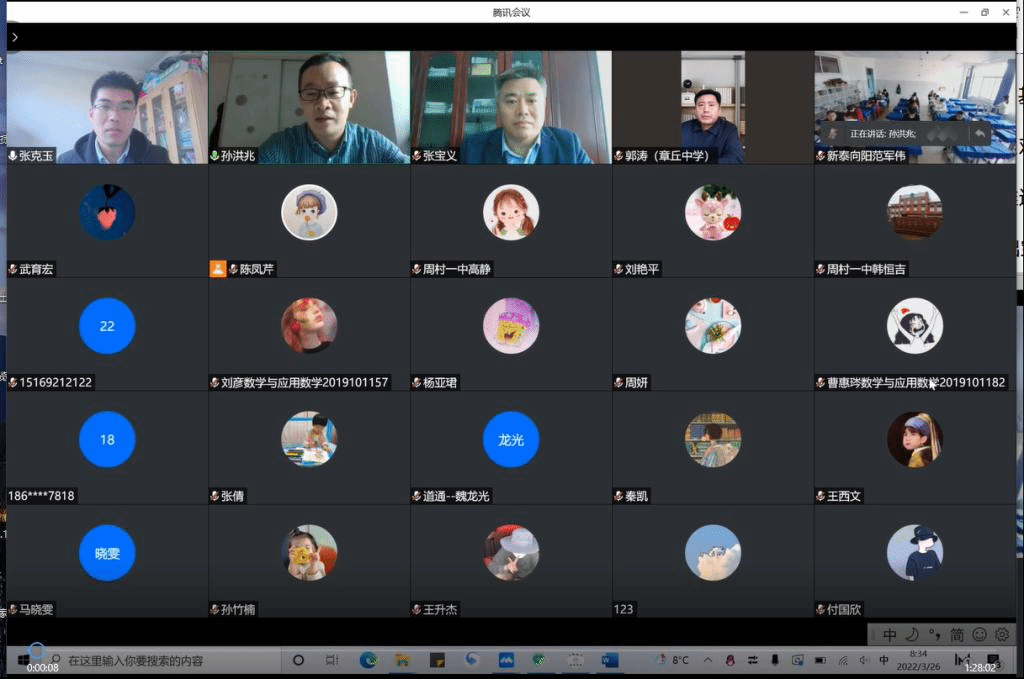
Task: Switch IME Chinese/English mode 中
Action: tap(890, 634)
